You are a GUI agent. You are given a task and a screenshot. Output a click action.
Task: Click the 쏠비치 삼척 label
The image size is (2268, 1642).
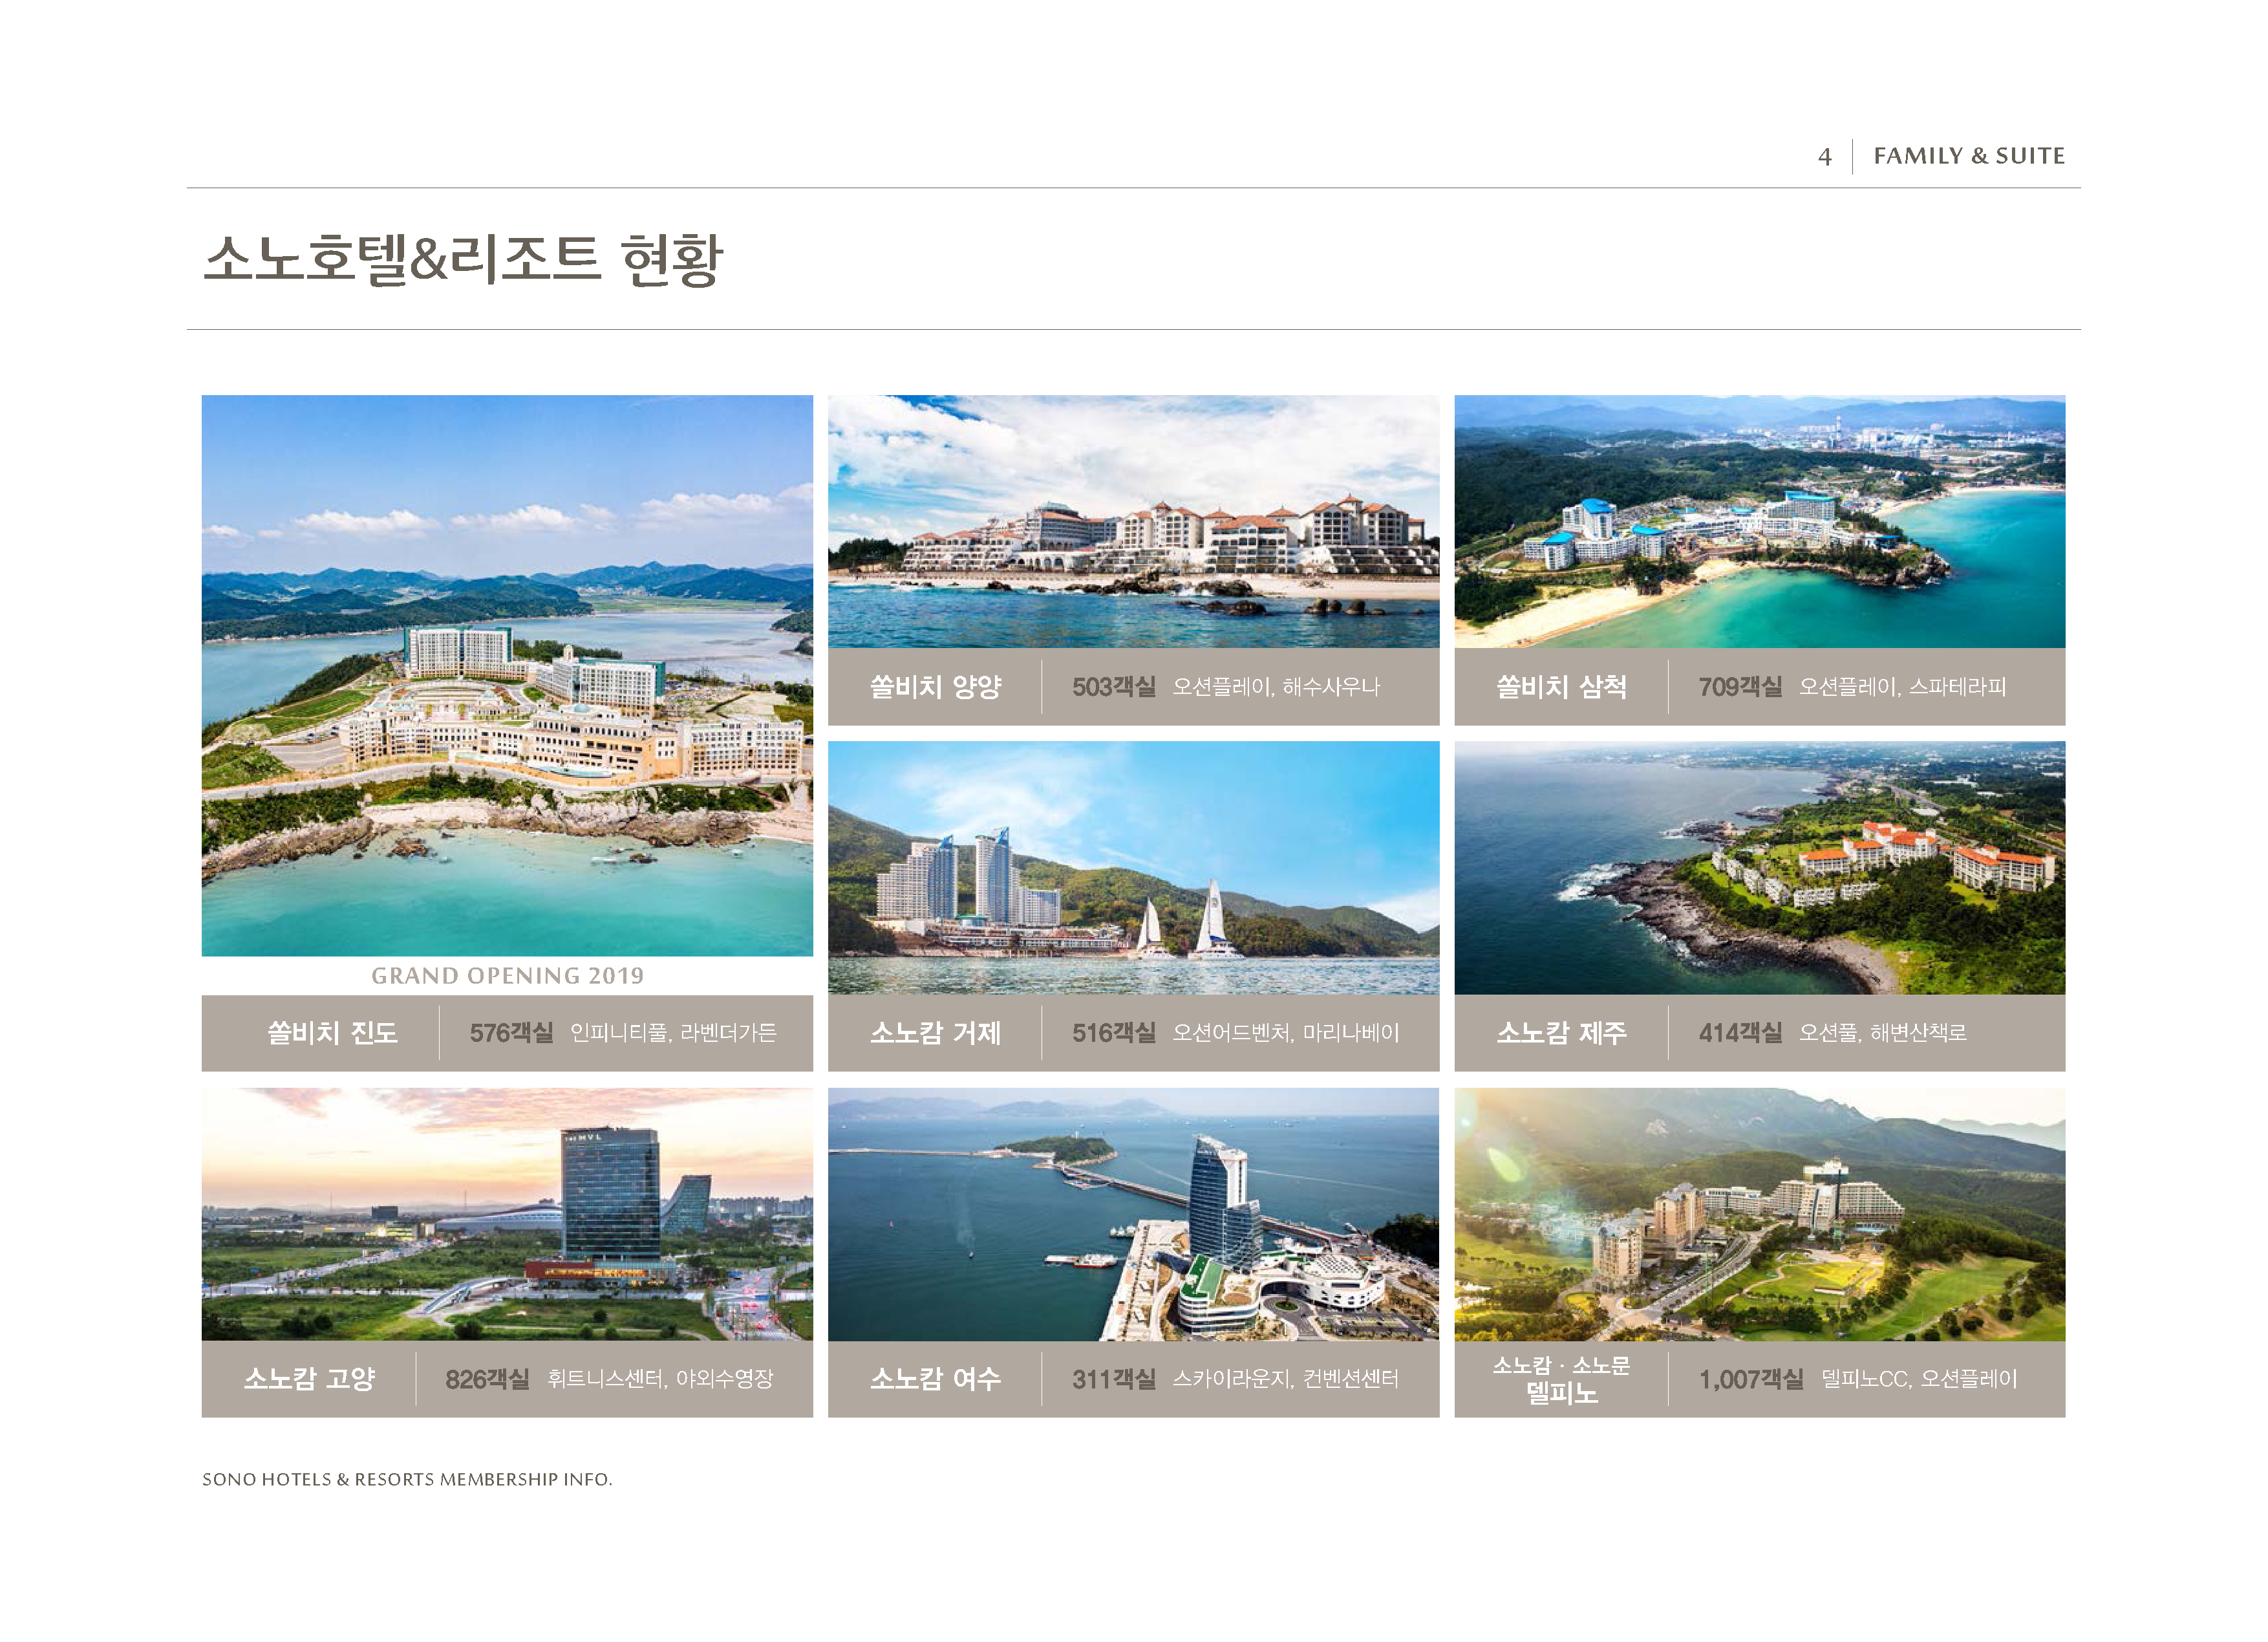point(1561,687)
